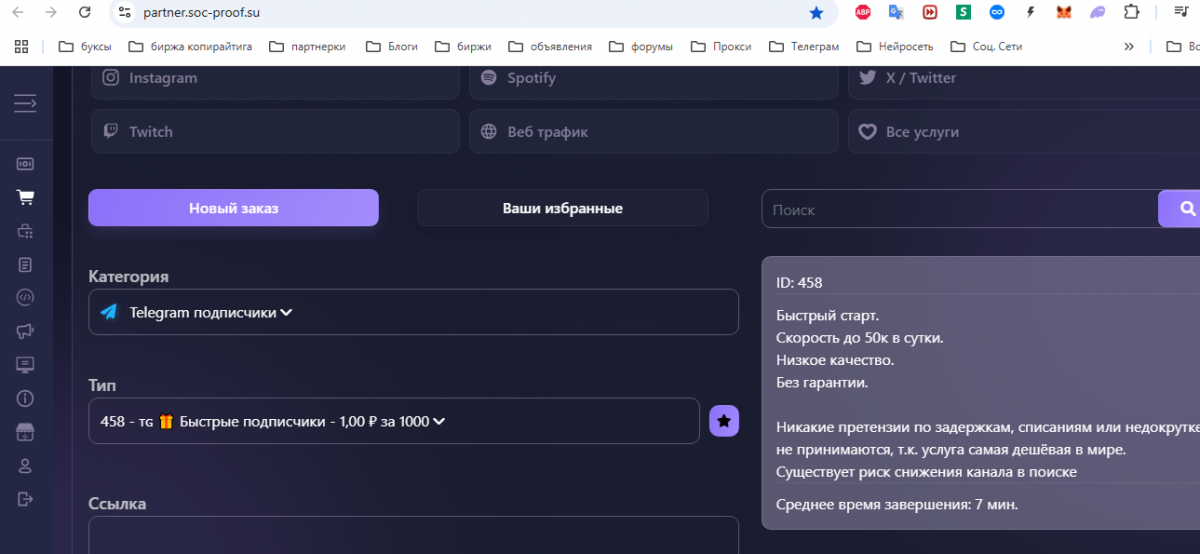1200x554 pixels.
Task: Click the Поиск search field
Action: (x=960, y=209)
